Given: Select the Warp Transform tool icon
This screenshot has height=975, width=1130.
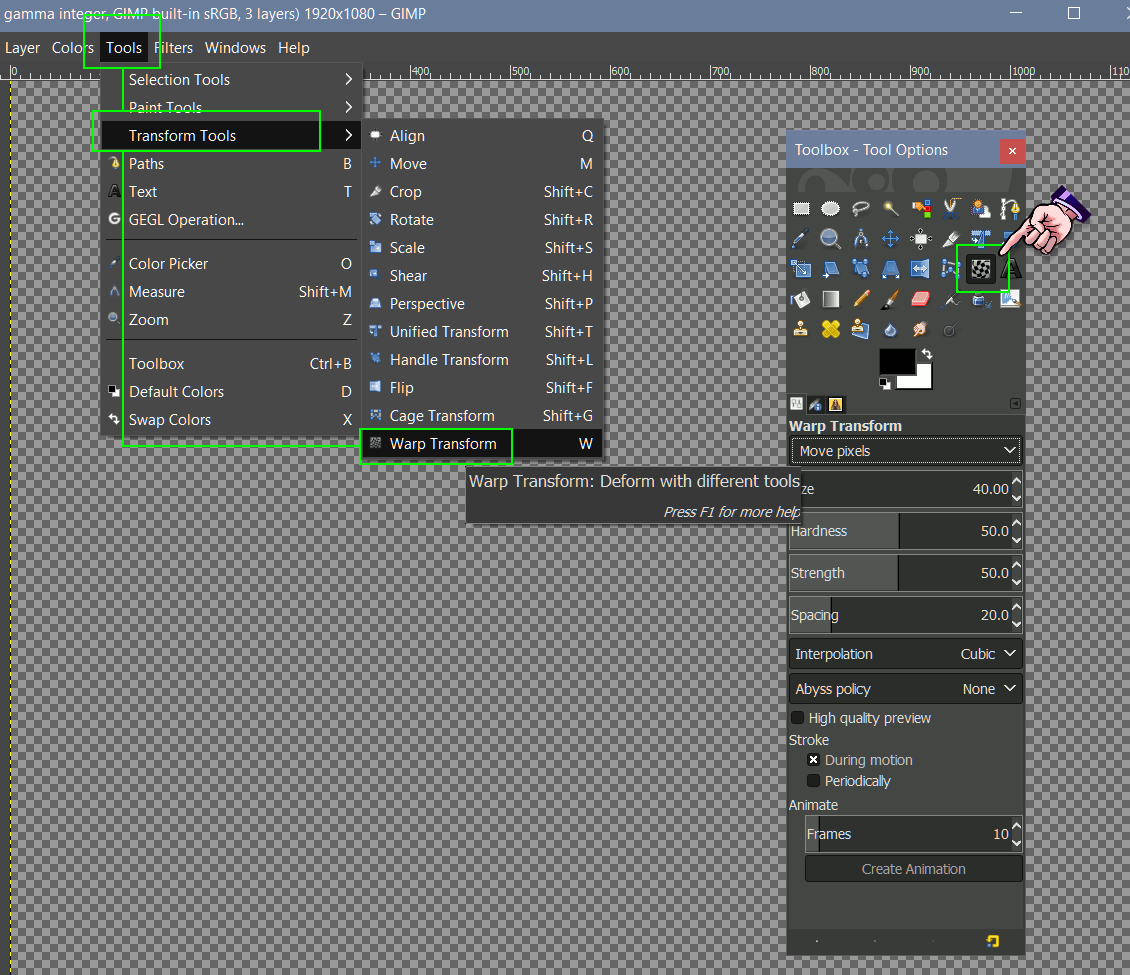Looking at the screenshot, I should [981, 269].
